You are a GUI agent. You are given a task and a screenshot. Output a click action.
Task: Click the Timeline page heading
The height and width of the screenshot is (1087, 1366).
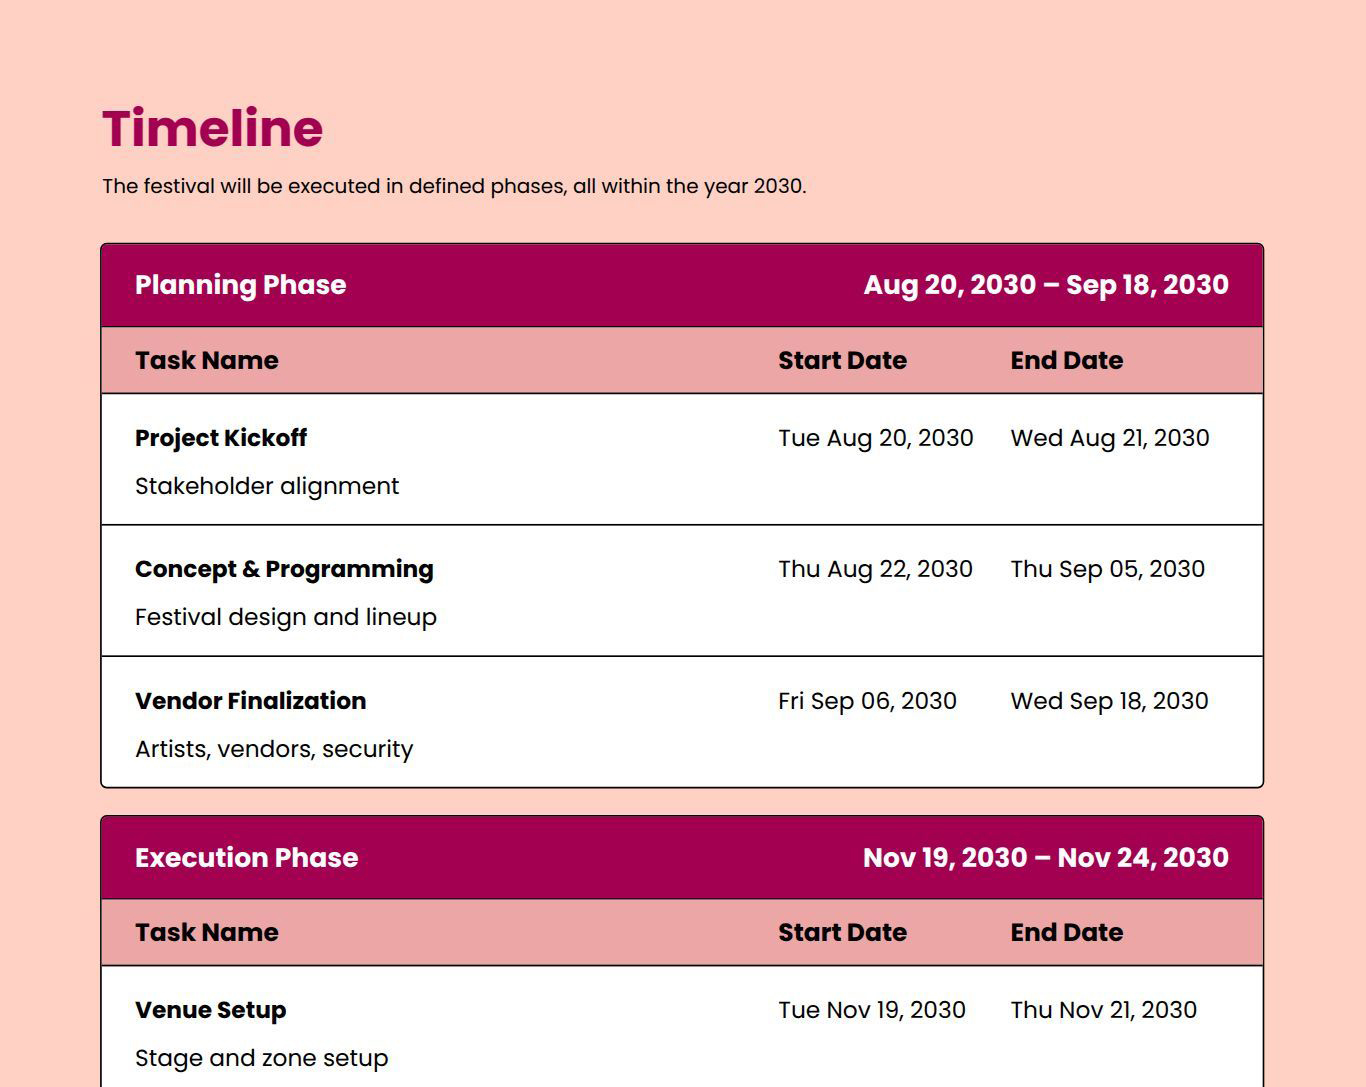click(212, 129)
